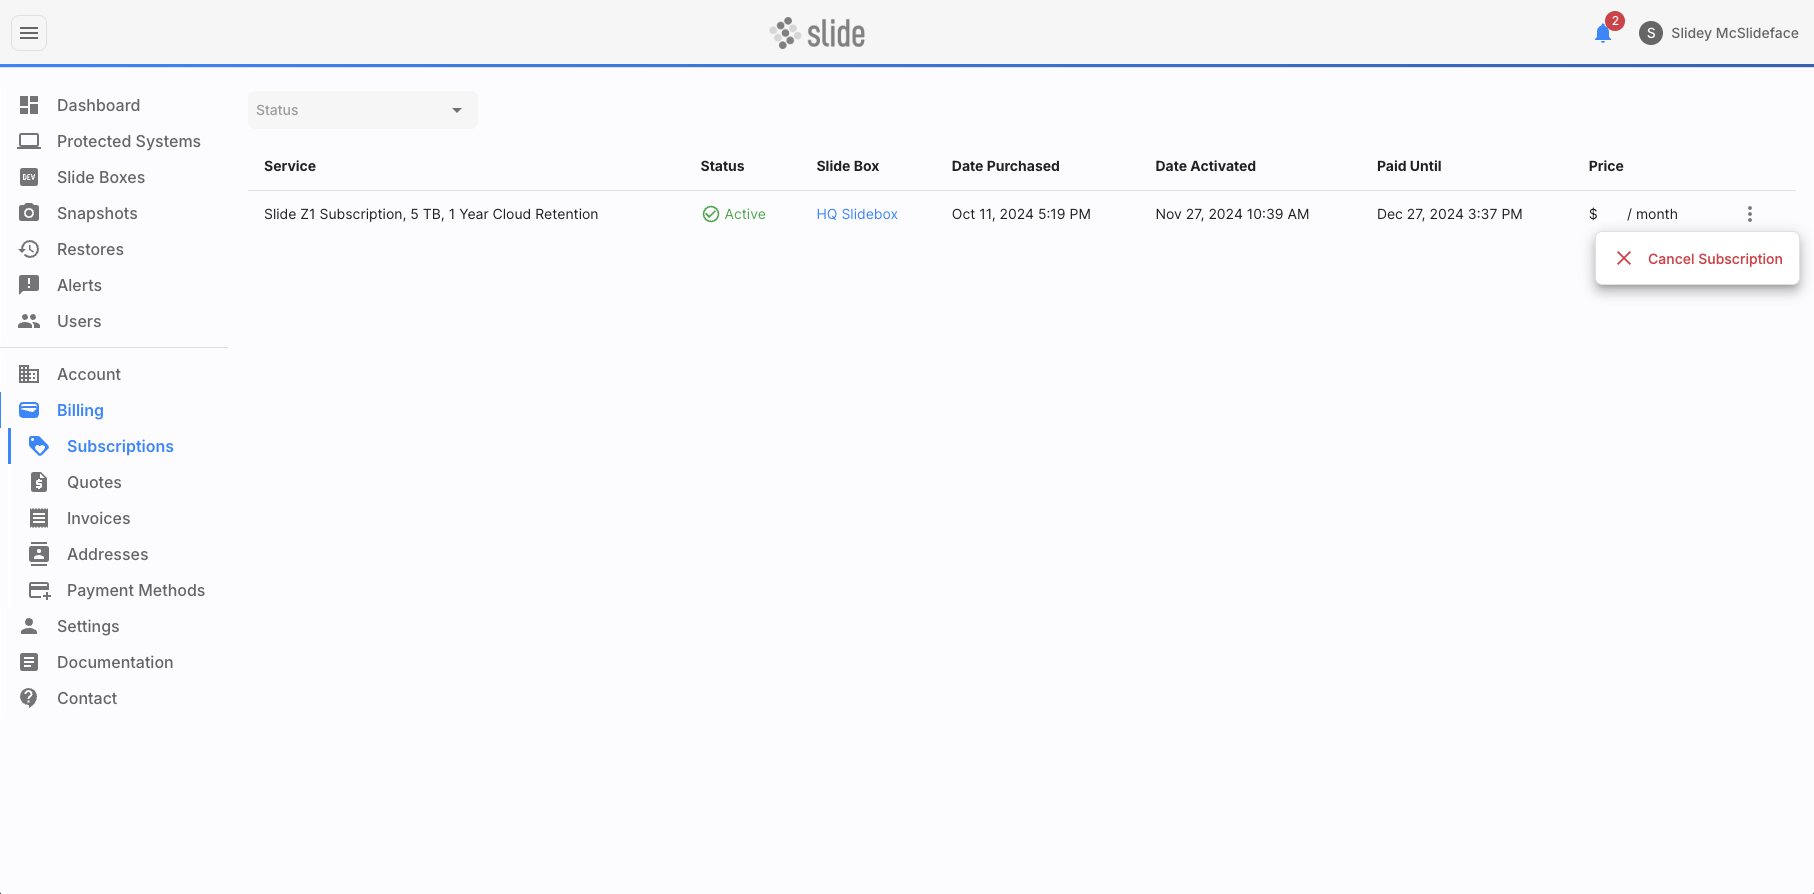Click the Active status checkmark icon
Screen dimensions: 1814x894
(x=711, y=214)
